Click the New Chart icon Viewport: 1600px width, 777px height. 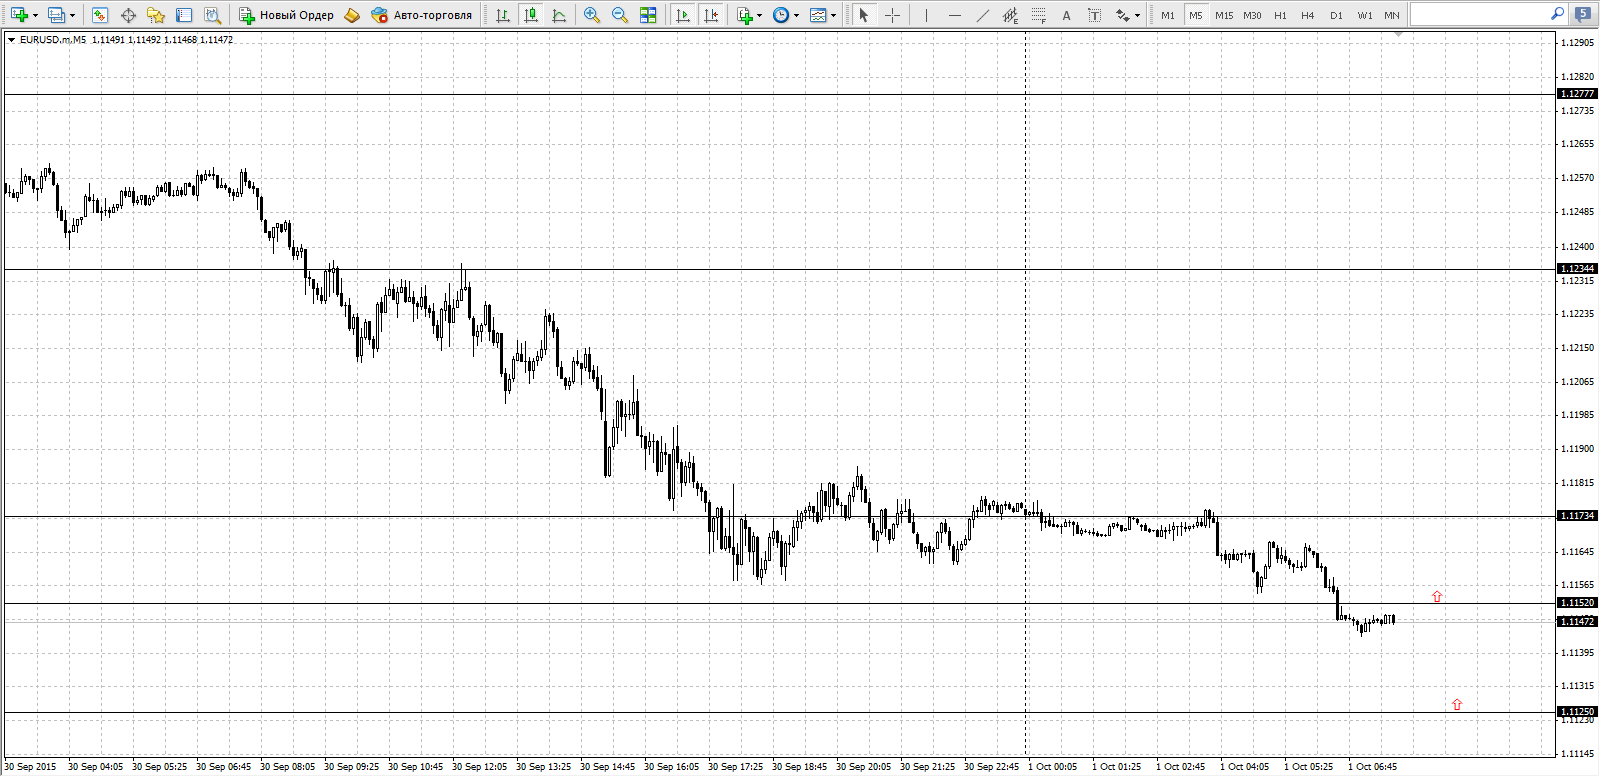19,15
